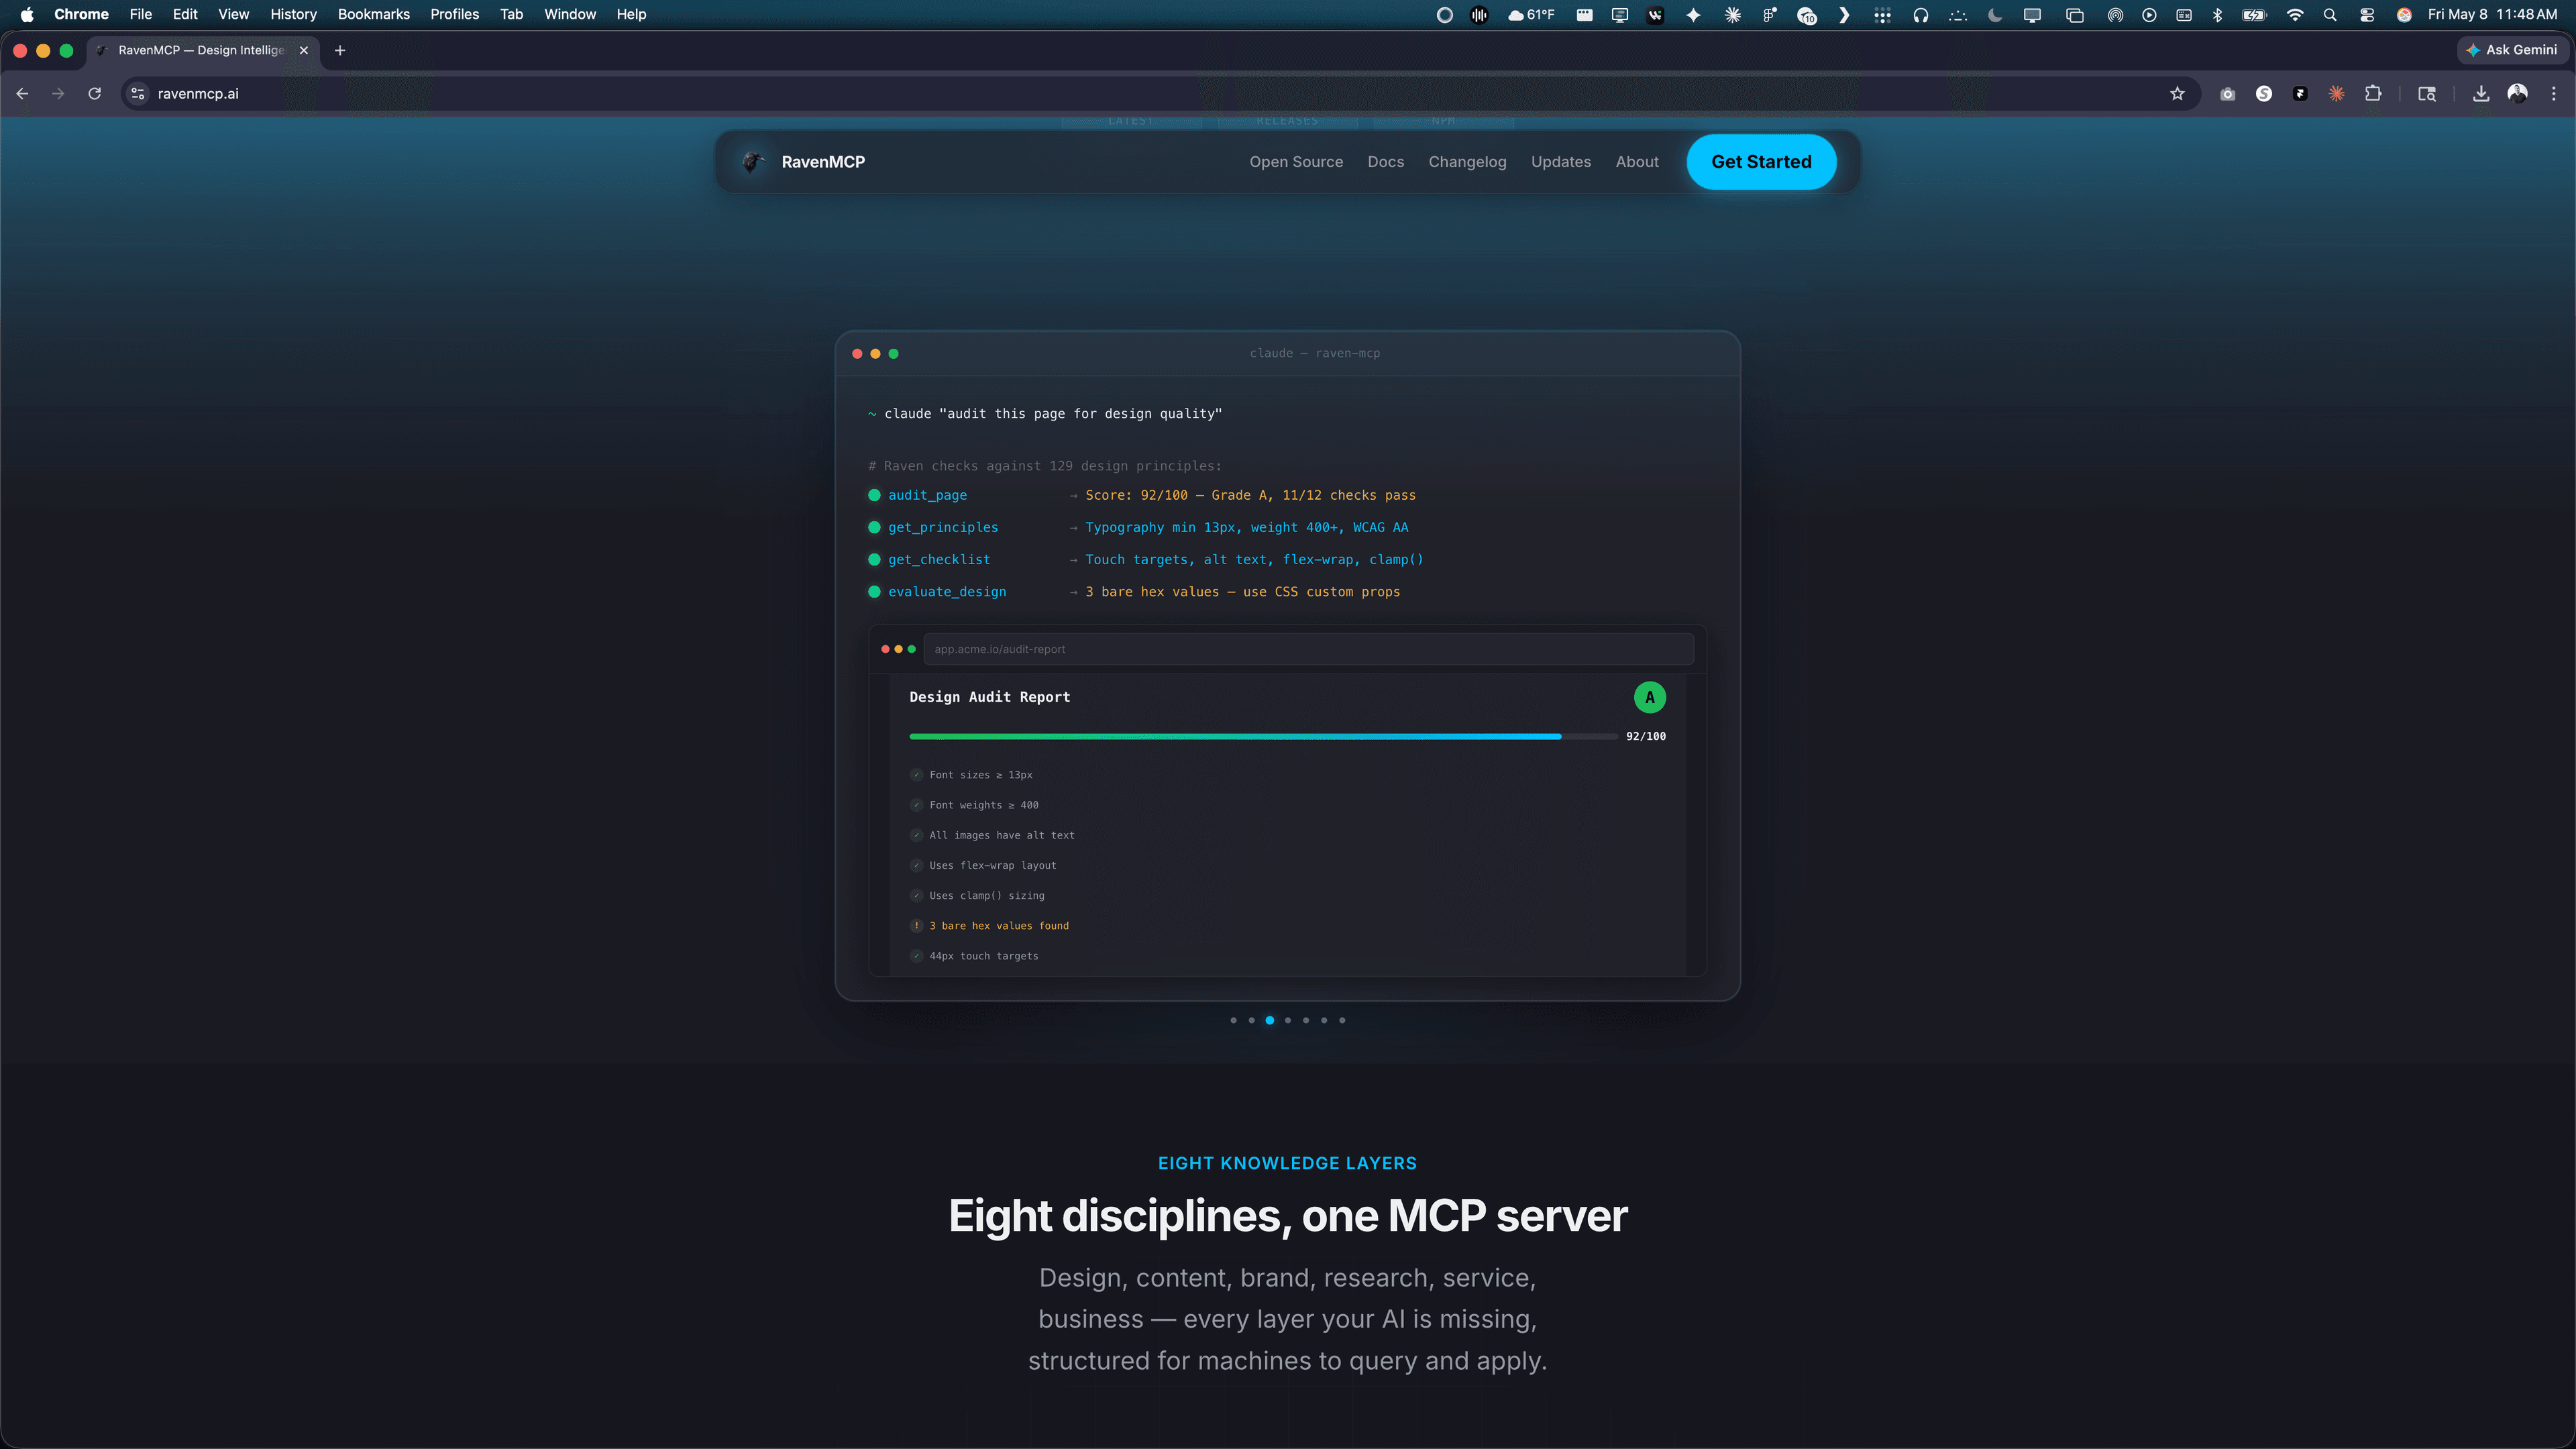Select the active third carousel dot
Viewport: 2576px width, 1449px height.
coord(1270,1020)
